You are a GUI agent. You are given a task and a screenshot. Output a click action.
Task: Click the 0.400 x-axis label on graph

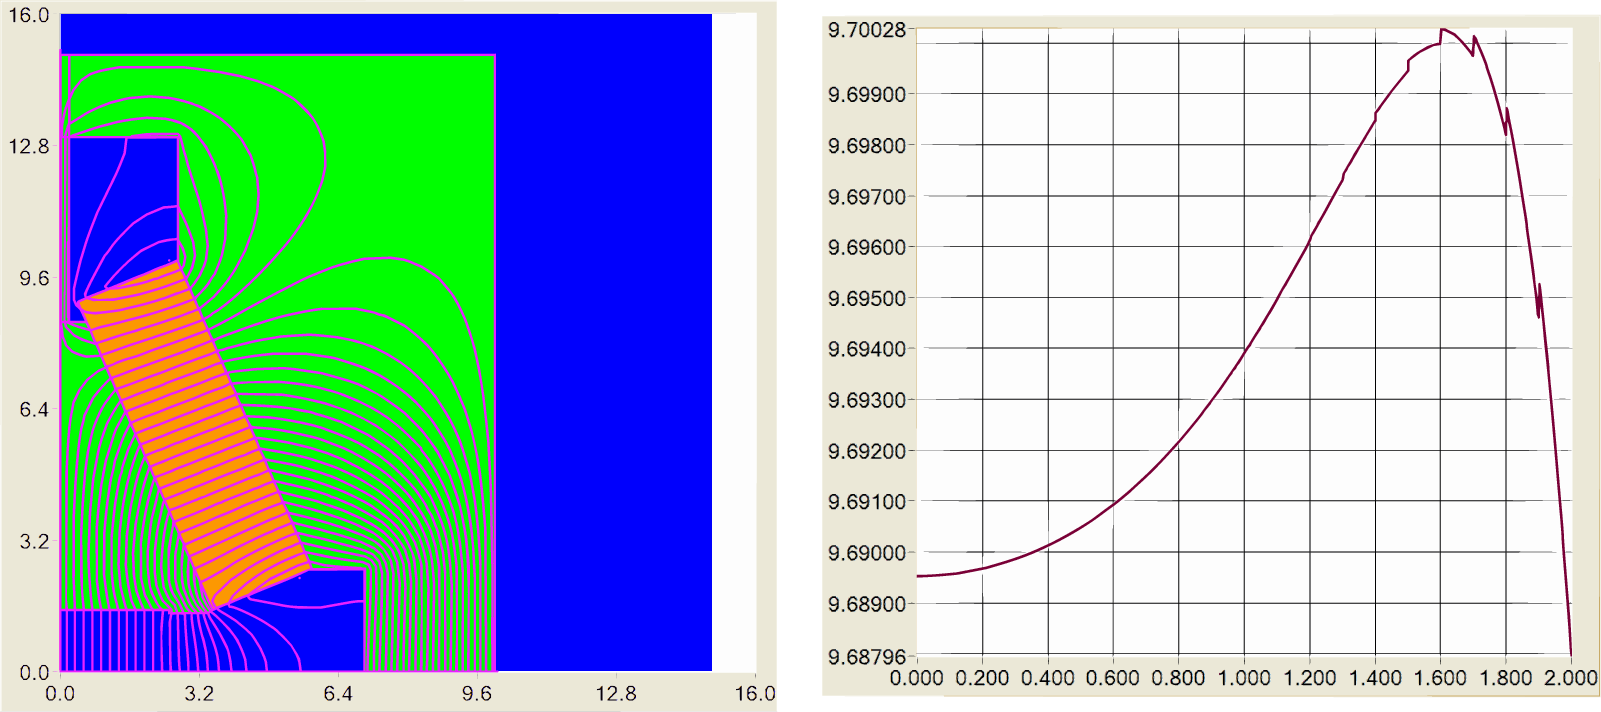(1047, 678)
